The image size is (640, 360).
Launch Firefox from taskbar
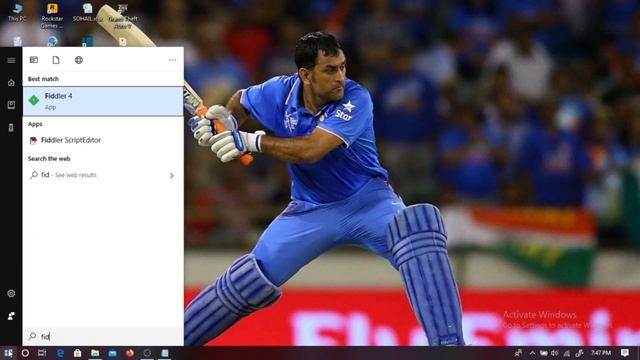[x=130, y=353]
